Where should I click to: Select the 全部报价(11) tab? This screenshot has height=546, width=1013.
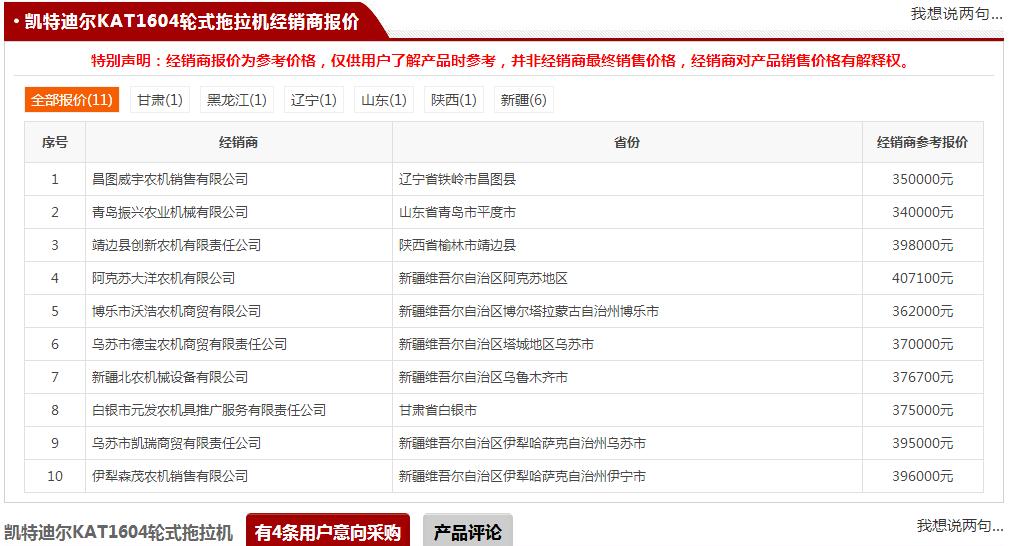coord(72,100)
